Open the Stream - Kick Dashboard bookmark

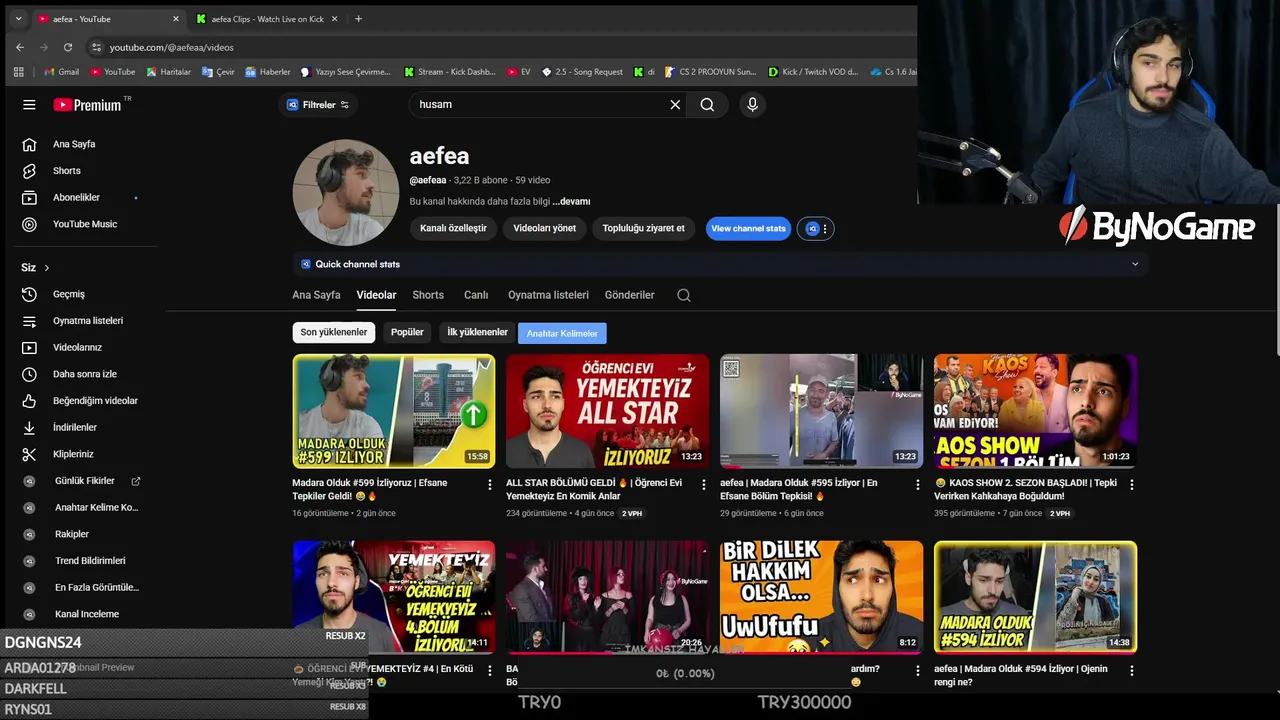click(449, 72)
